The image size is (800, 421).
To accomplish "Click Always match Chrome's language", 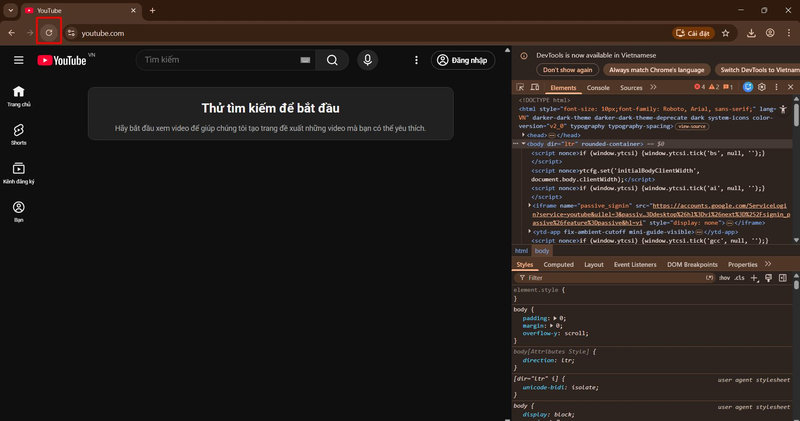I will pos(656,70).
